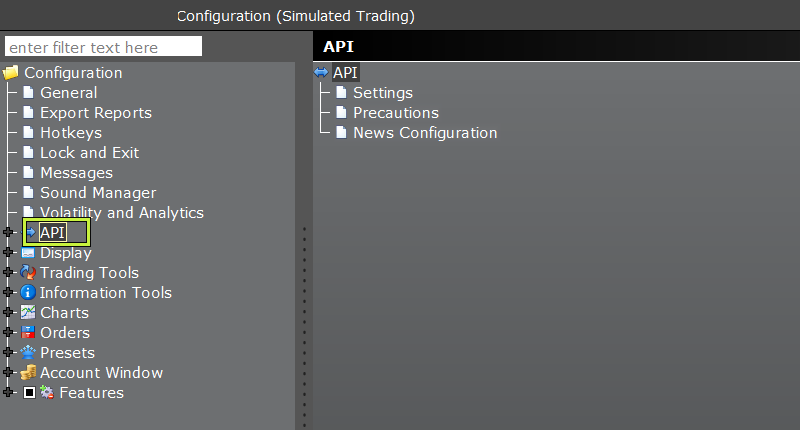Click the Presets icon
The width and height of the screenshot is (800, 430).
pyautogui.click(x=28, y=352)
